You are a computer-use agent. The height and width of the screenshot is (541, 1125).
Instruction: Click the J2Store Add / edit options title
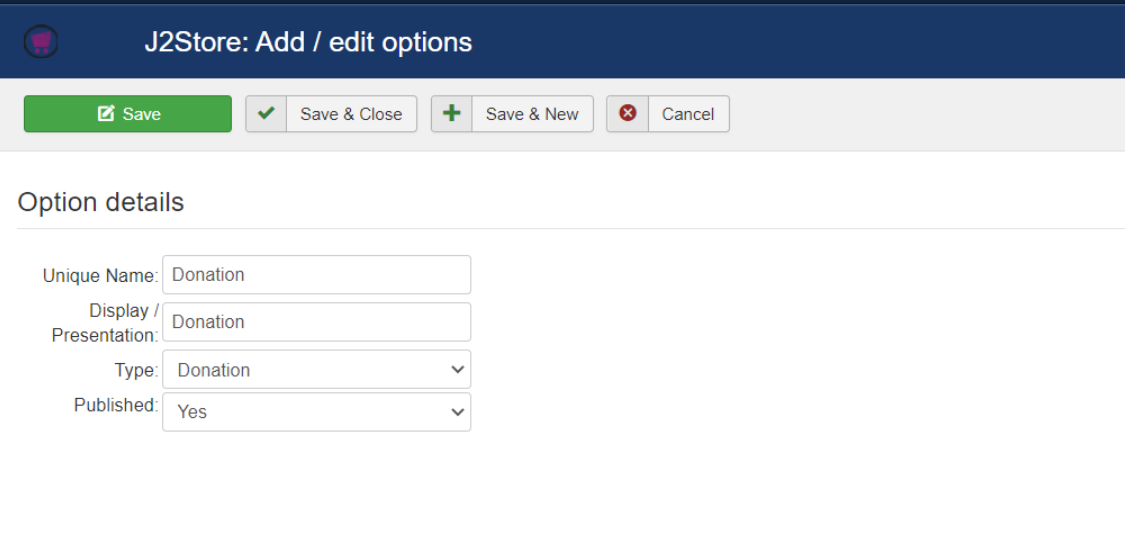pos(309,42)
